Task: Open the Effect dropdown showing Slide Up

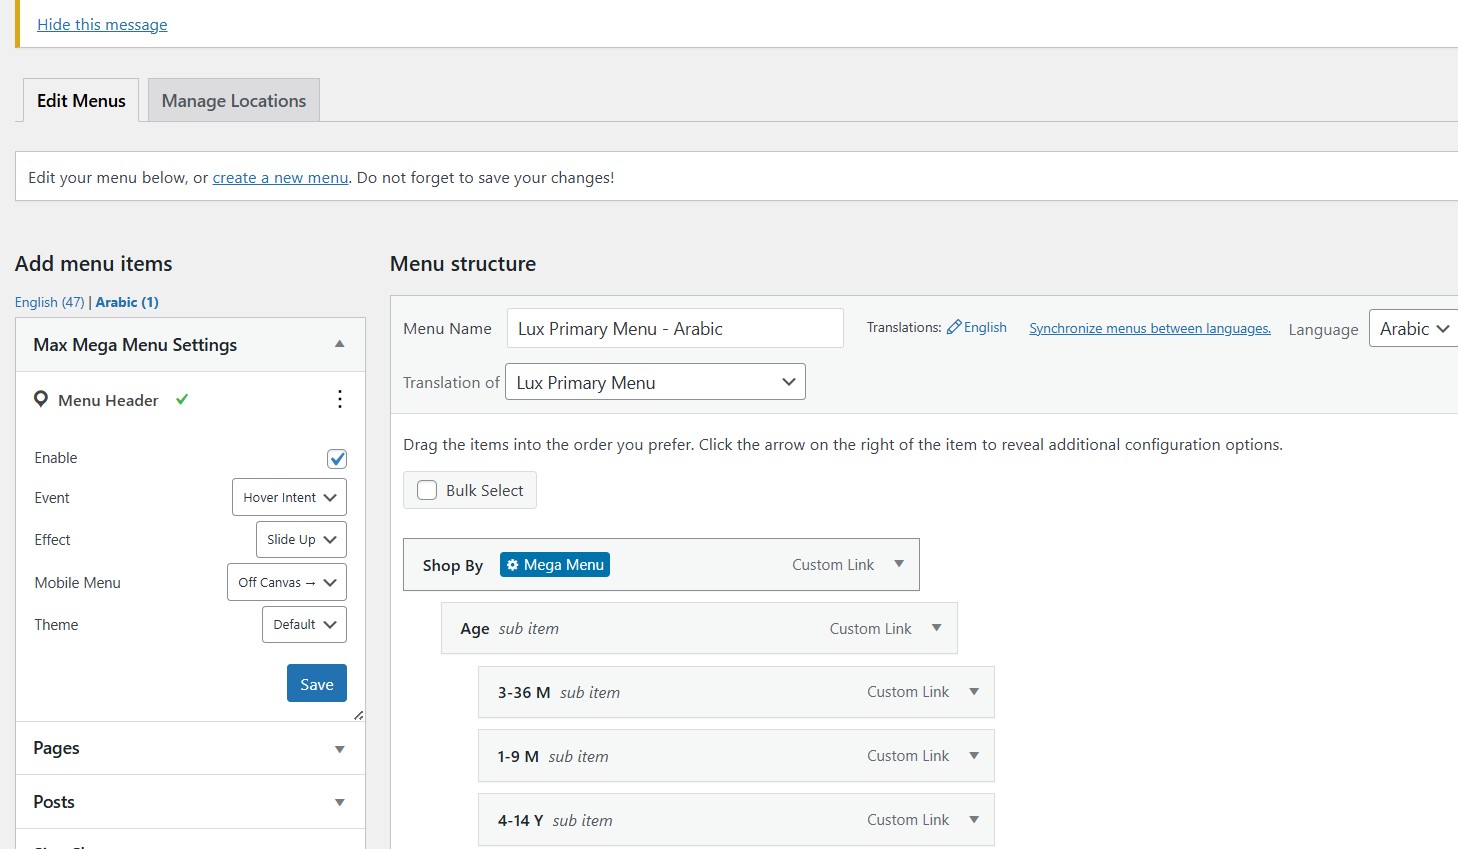Action: pyautogui.click(x=301, y=539)
